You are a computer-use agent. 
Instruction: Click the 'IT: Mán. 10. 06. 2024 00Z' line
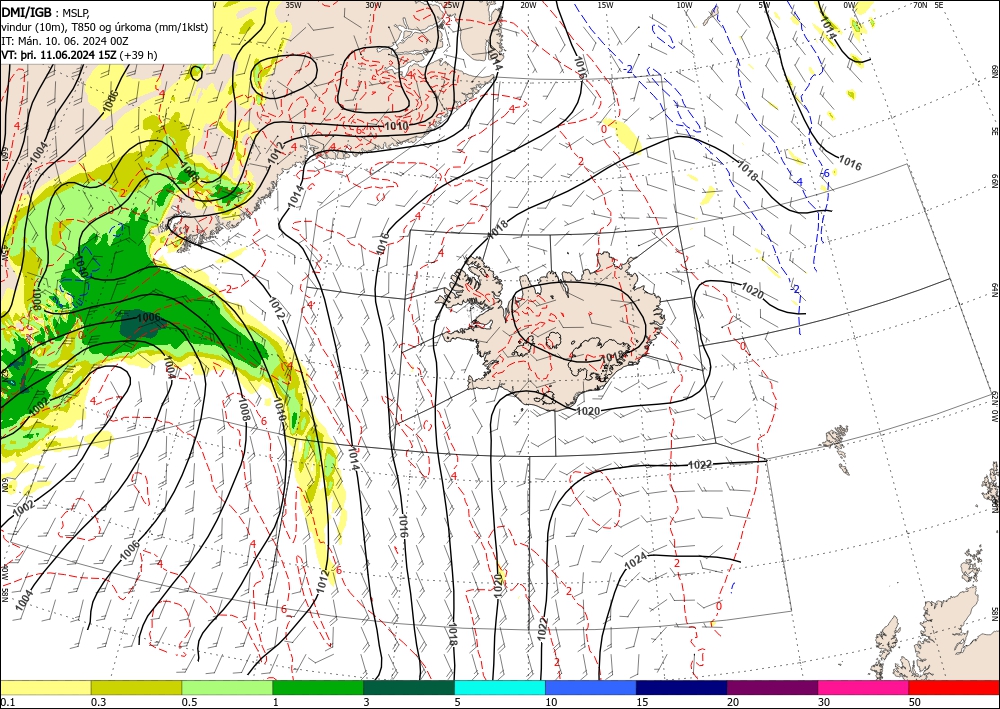65,41
